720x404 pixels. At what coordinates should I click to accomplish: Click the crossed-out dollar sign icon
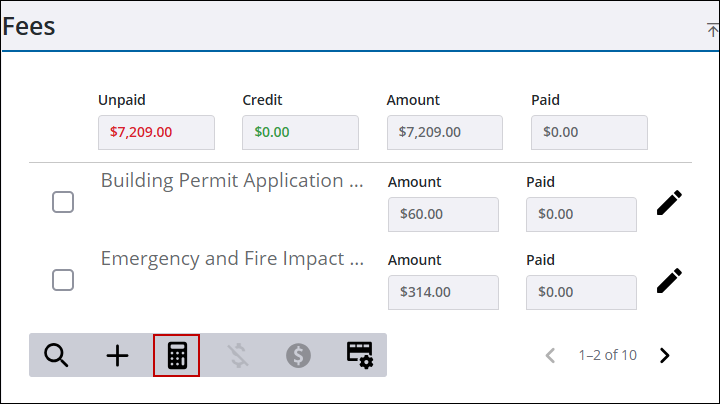click(x=238, y=355)
